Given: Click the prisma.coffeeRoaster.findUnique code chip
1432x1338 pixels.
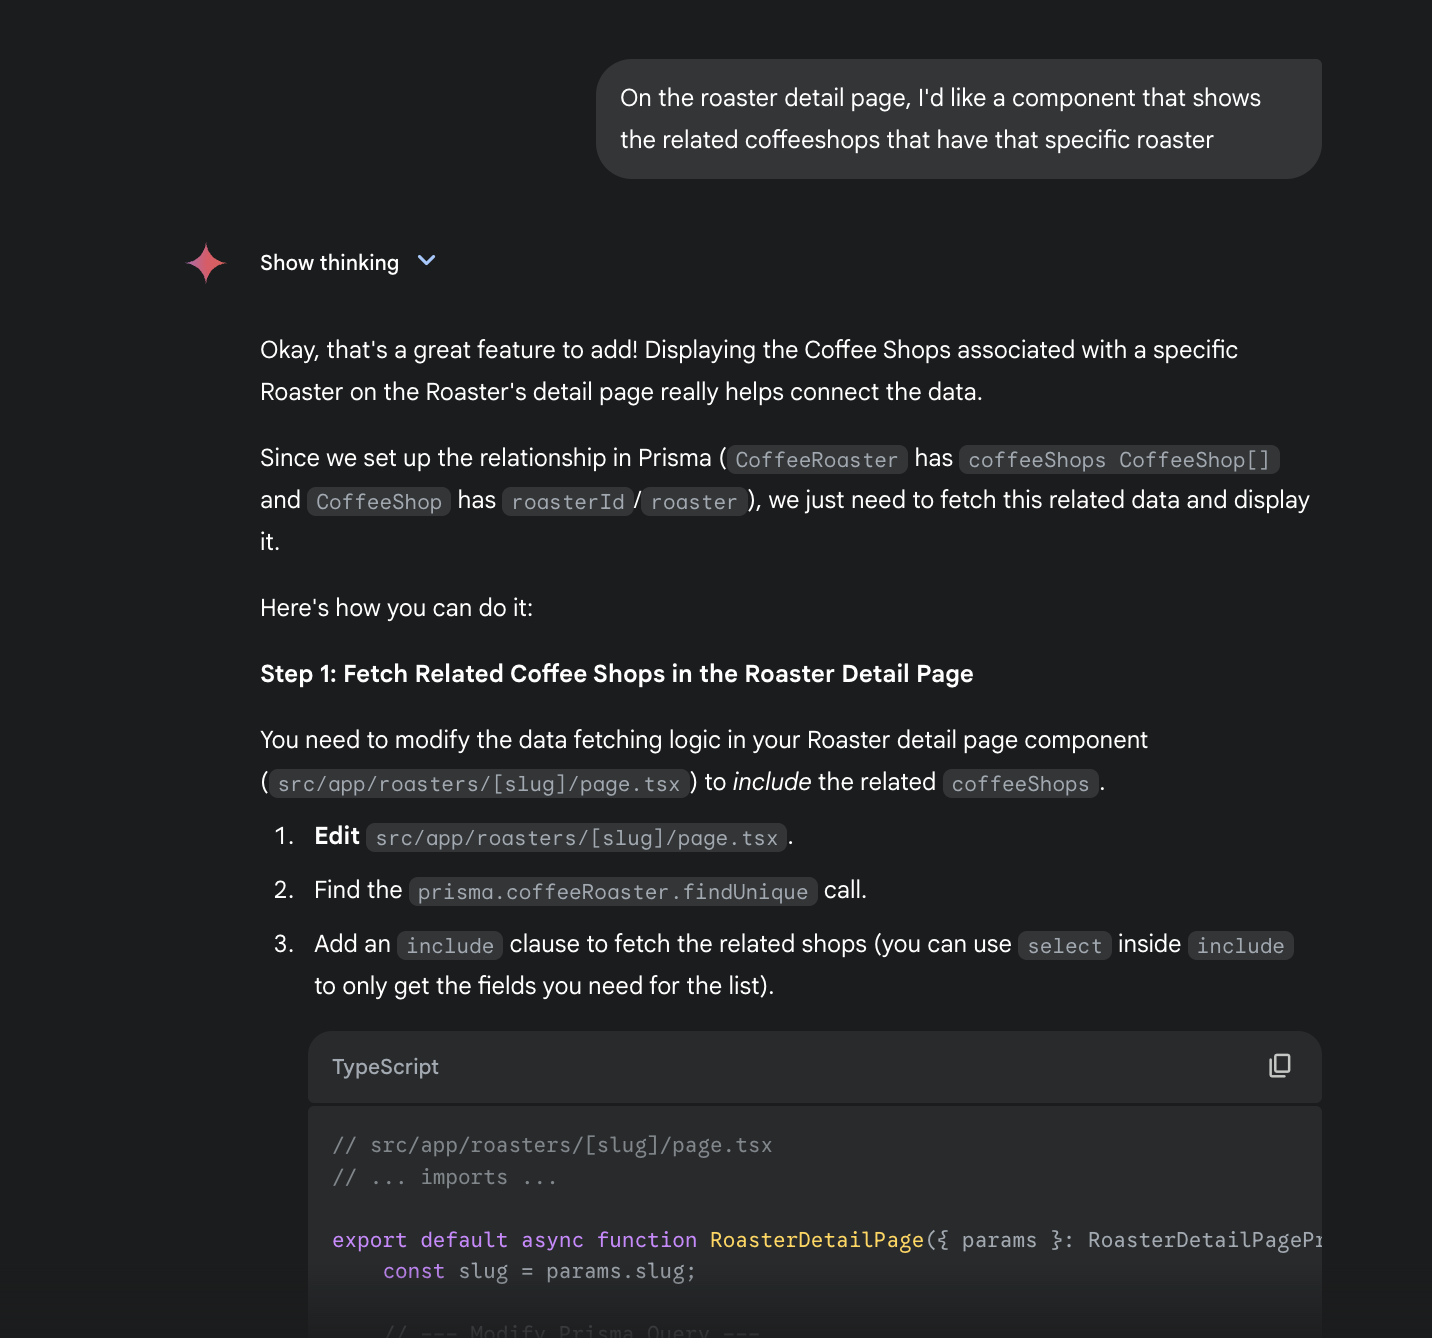Looking at the screenshot, I should click(613, 892).
